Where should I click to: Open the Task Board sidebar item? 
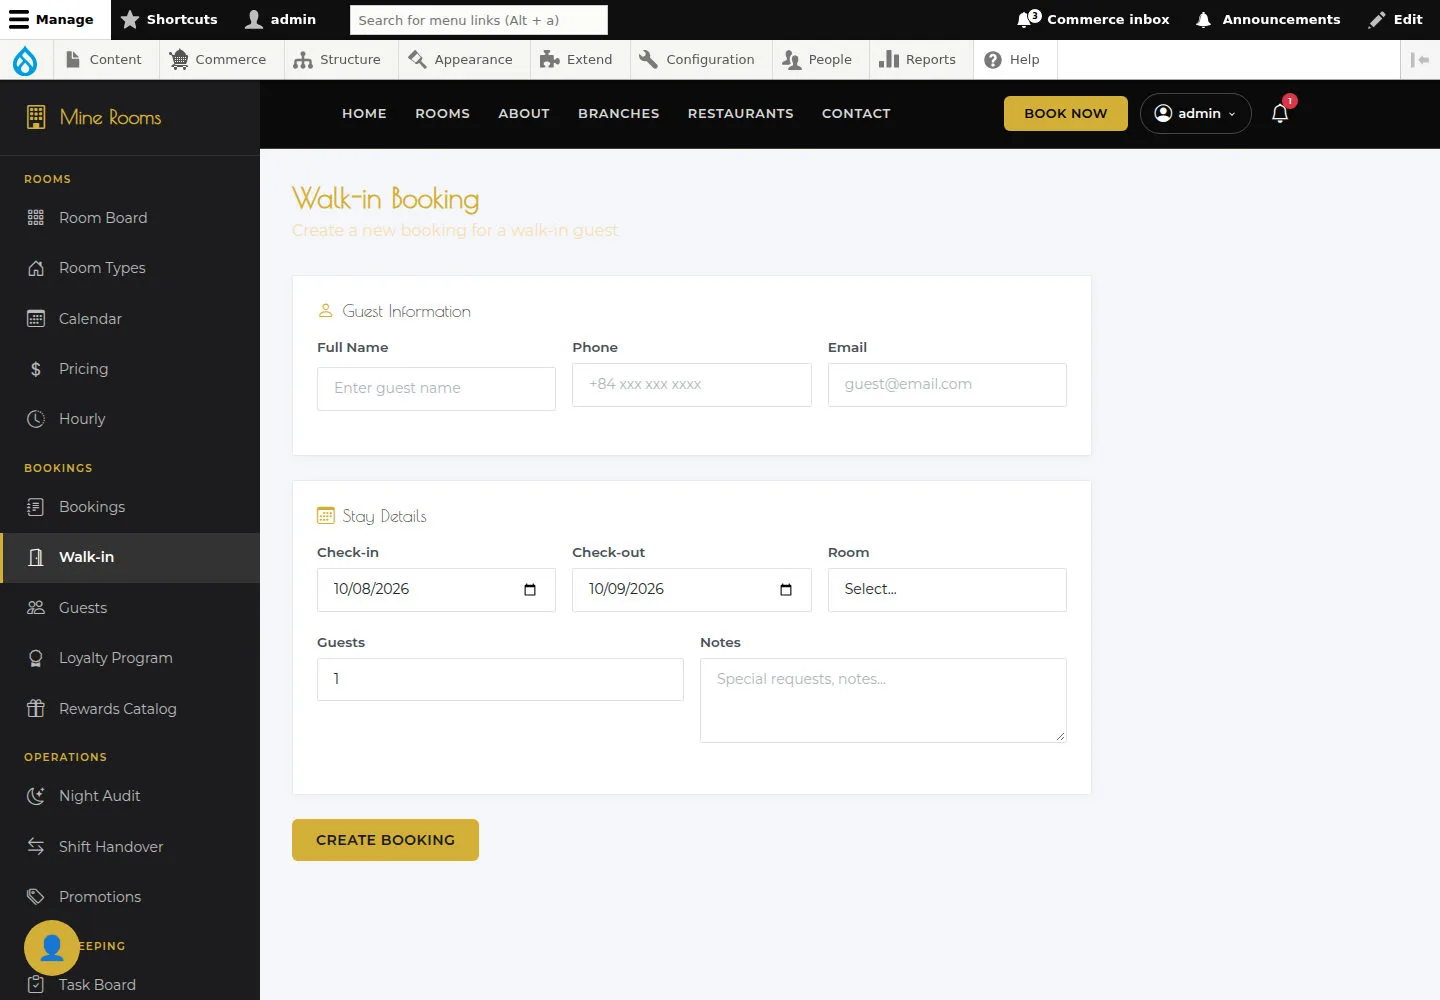(130, 985)
